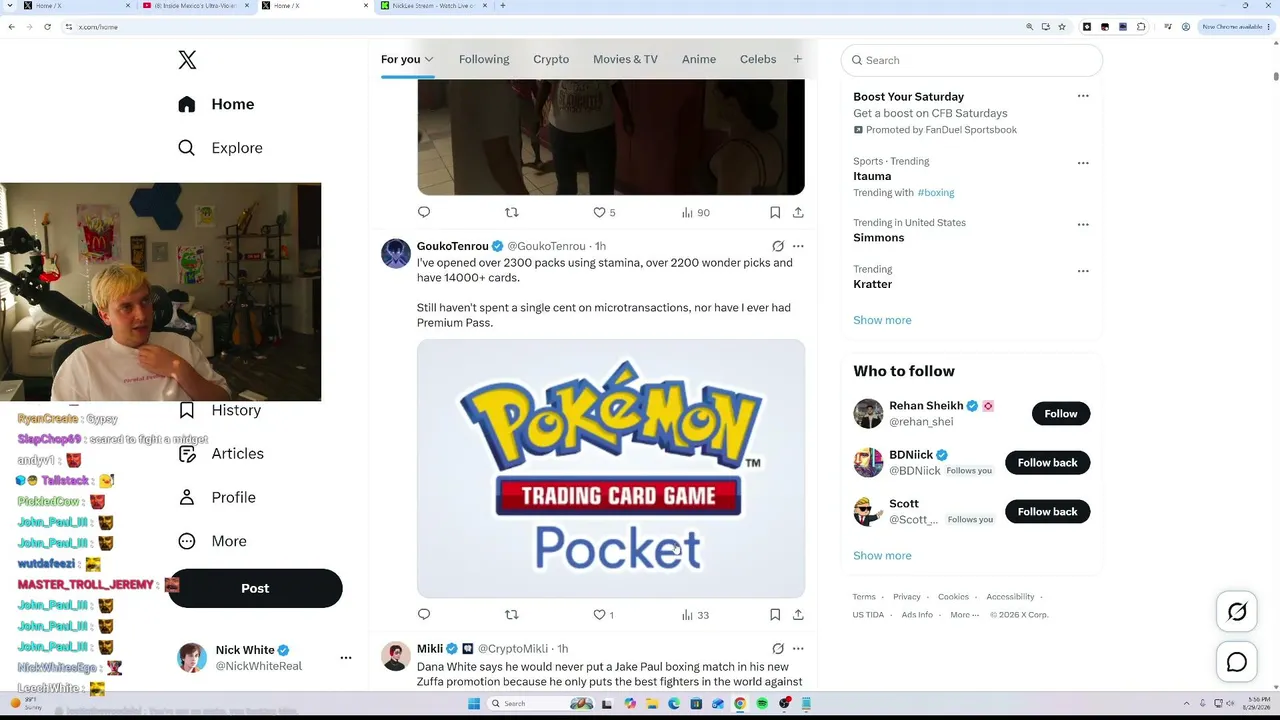Open options for Boost Your Saturday promo
Screen dimensions: 1280x720
click(x=1083, y=96)
